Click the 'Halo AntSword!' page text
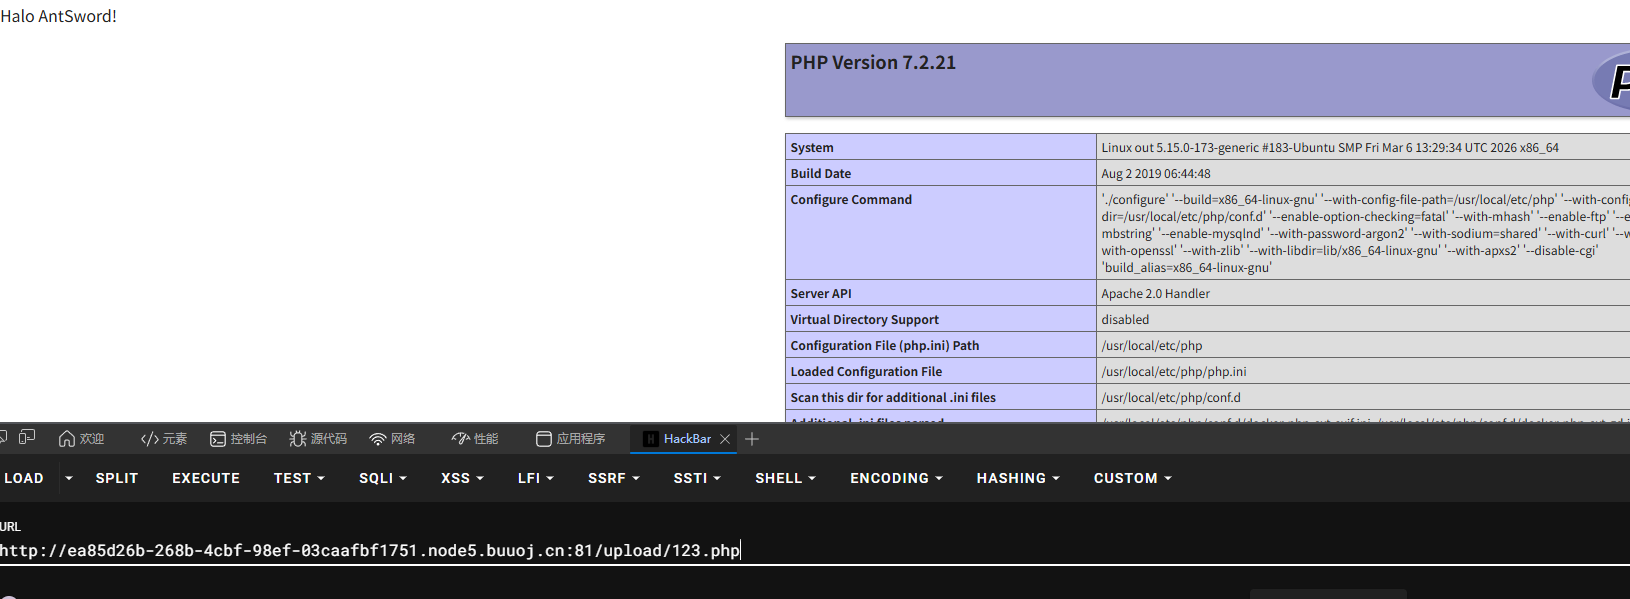The width and height of the screenshot is (1630, 599). pyautogui.click(x=59, y=16)
